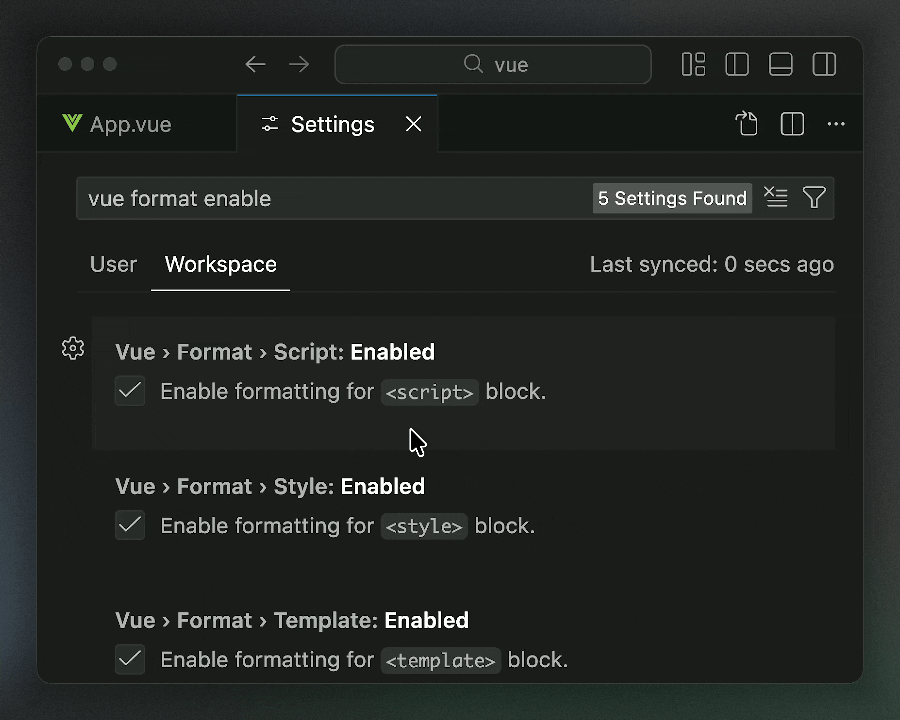Uncheck Enable formatting for script block
Viewport: 900px width, 720px height.
130,391
